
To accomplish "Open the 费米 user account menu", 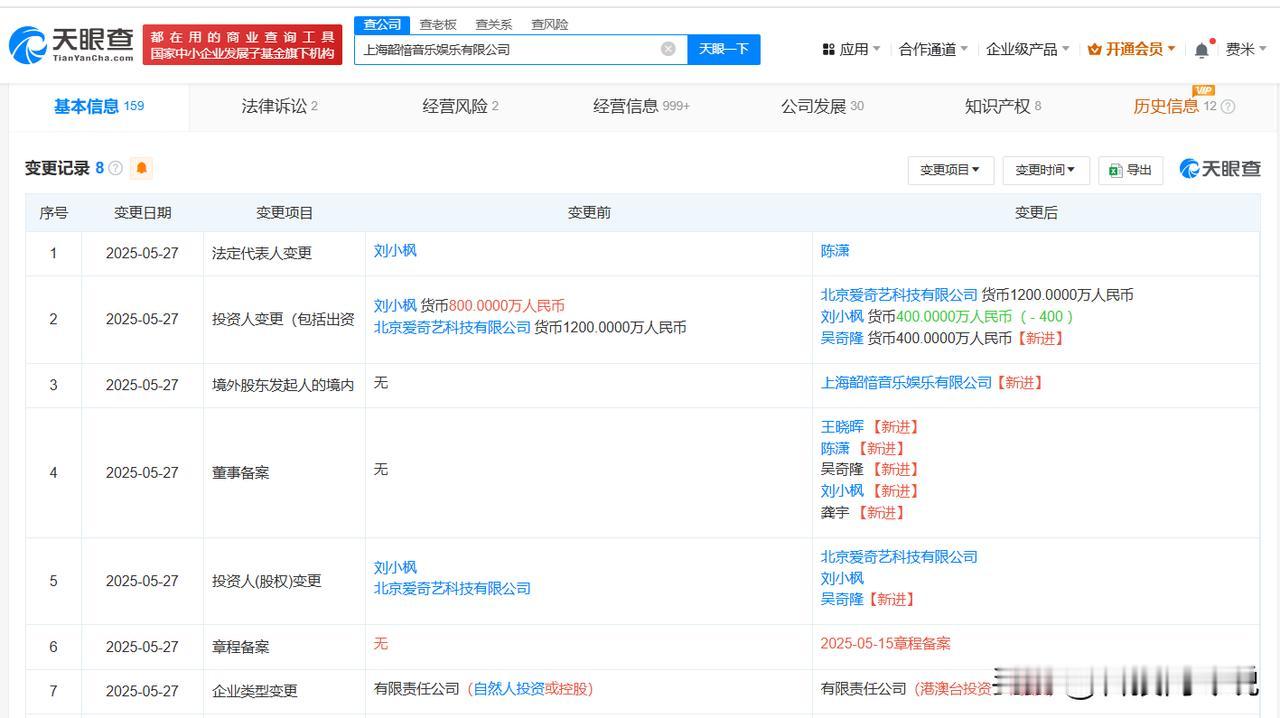I will pos(1246,49).
